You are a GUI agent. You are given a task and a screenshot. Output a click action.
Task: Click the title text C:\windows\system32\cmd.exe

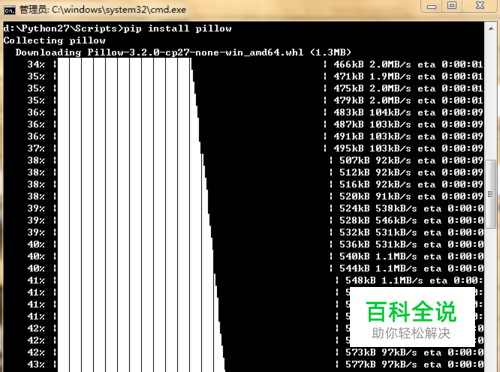tap(119, 10)
